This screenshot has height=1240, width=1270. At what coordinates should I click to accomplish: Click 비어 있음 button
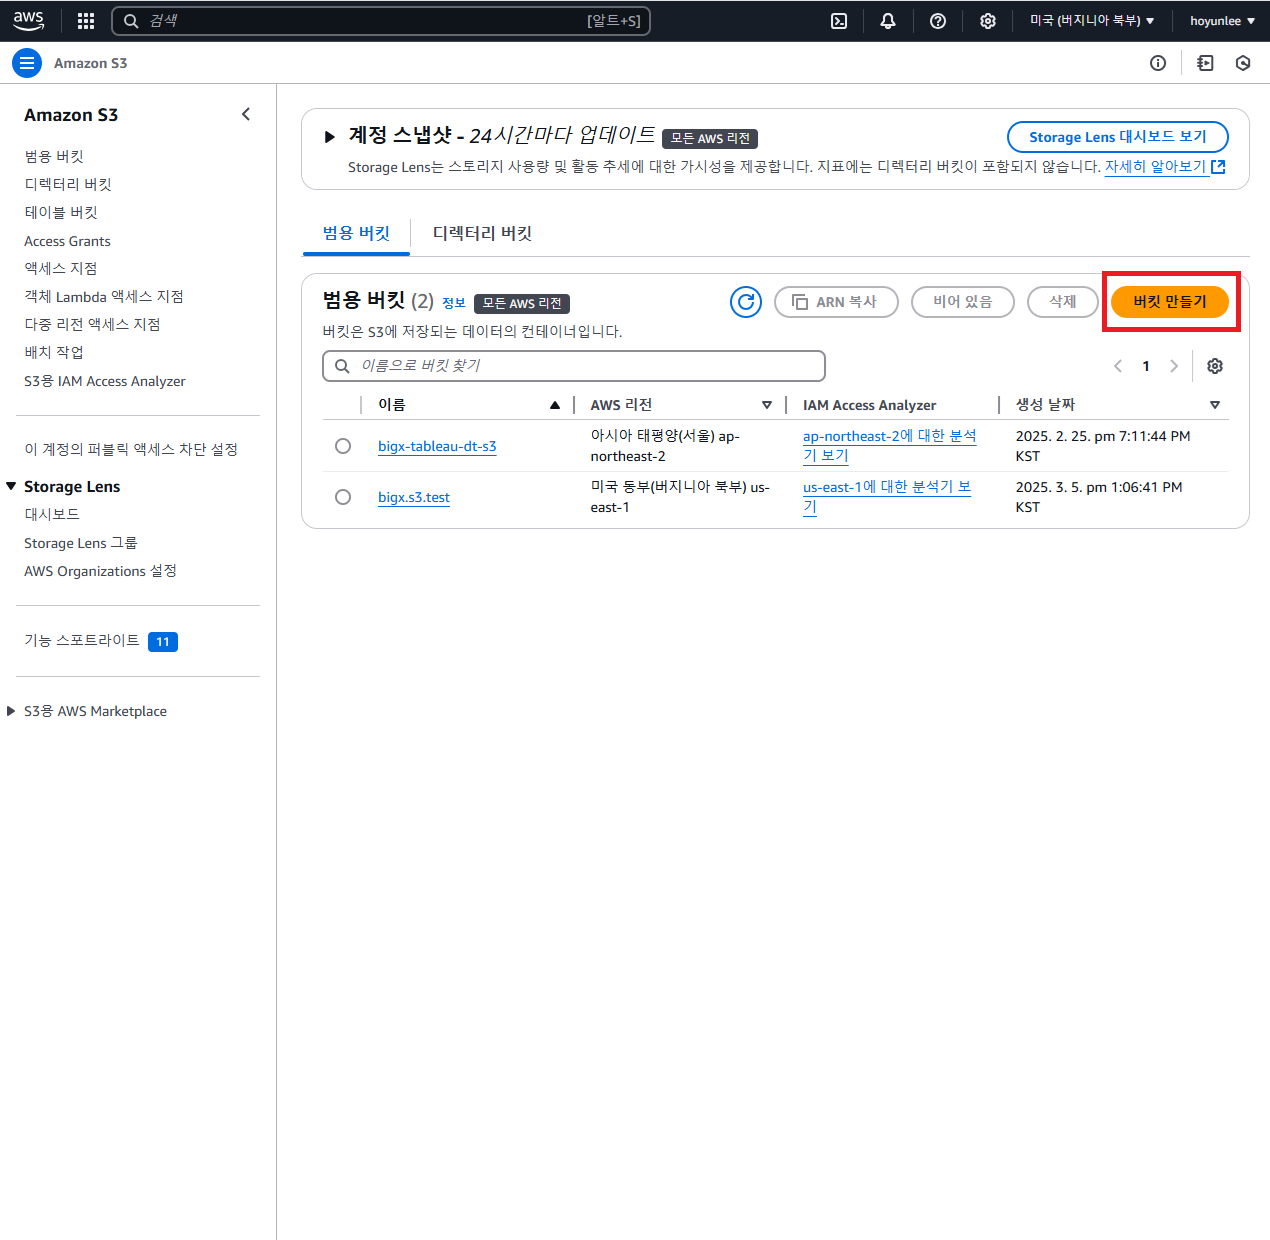(x=963, y=302)
